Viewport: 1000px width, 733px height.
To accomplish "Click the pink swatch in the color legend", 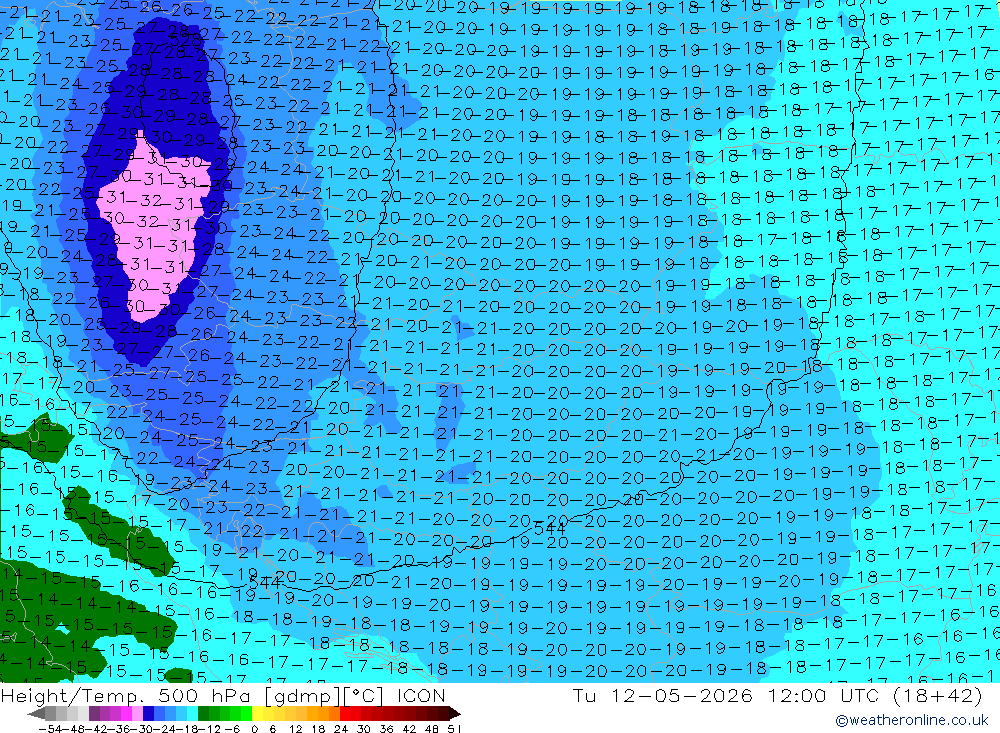I will coord(136,713).
